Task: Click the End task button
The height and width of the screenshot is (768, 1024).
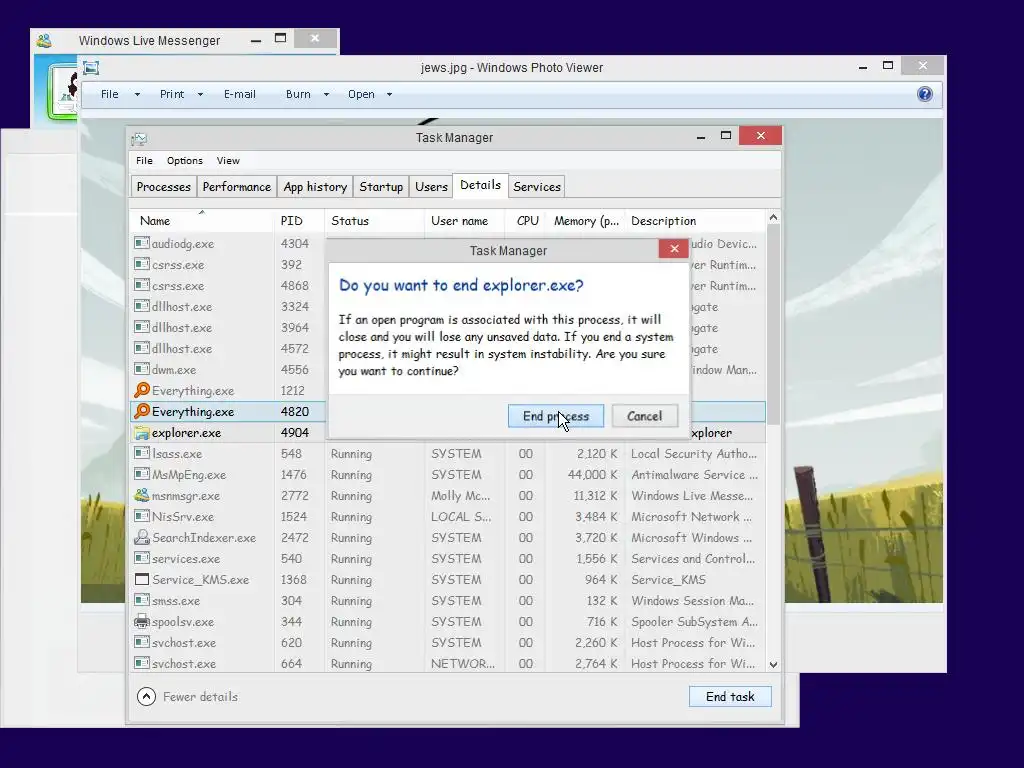Action: [730, 697]
